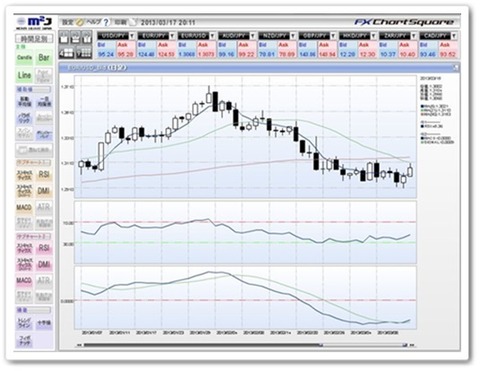Select Candle chart type
Image resolution: width=480 pixels, height=371 pixels.
click(24, 58)
